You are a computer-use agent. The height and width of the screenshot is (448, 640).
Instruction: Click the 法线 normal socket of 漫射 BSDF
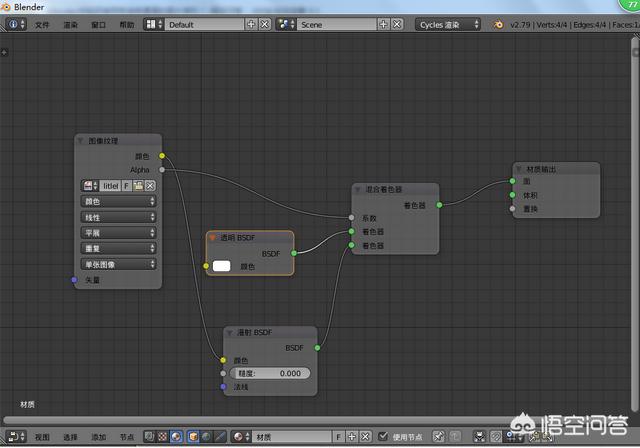[x=223, y=386]
